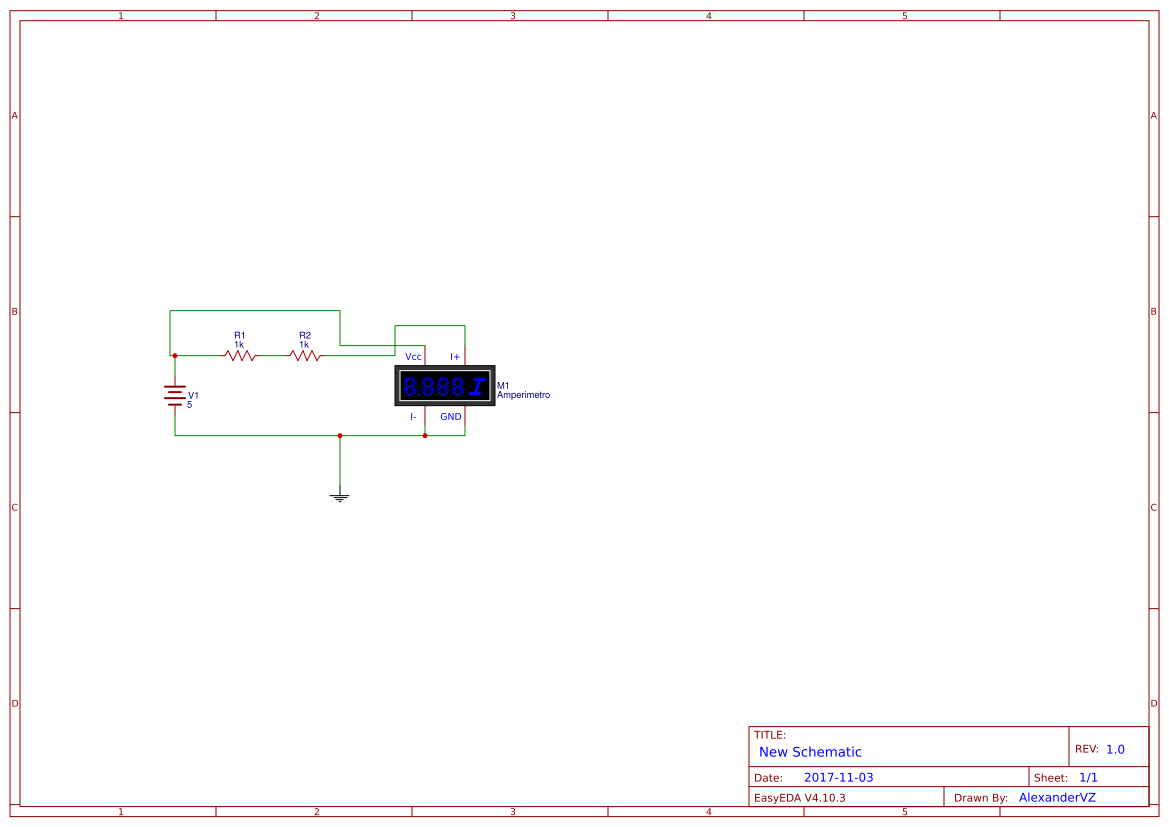Image resolution: width=1169 pixels, height=827 pixels.
Task: Click the EasyEDA V4.10.3 version label
Action: point(803,797)
